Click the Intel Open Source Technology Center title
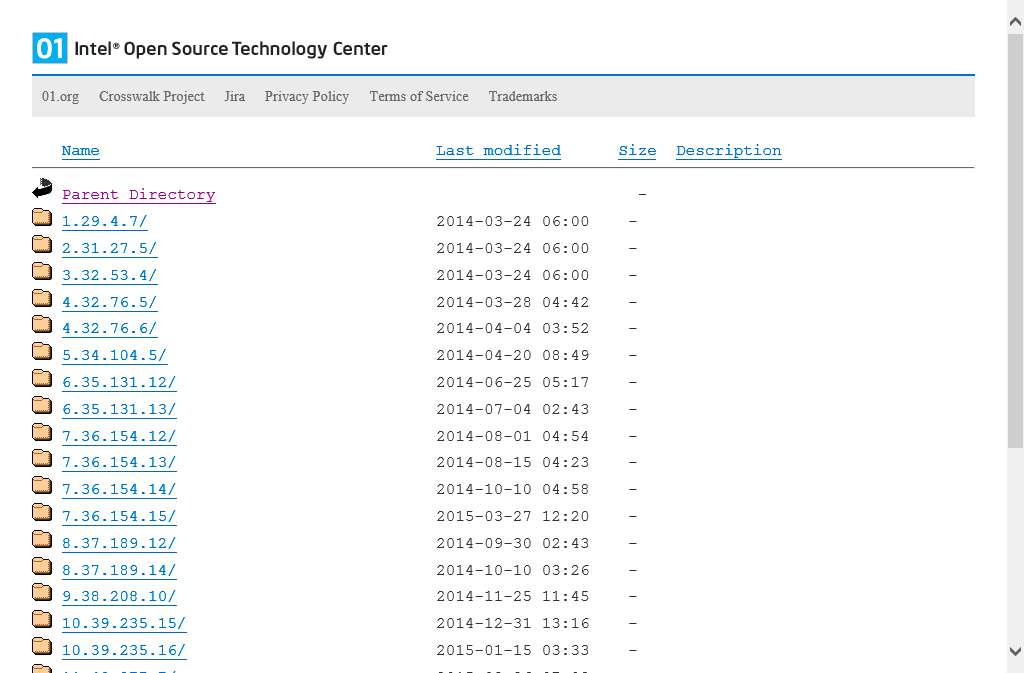Screen dimensions: 1024x673 coord(231,49)
